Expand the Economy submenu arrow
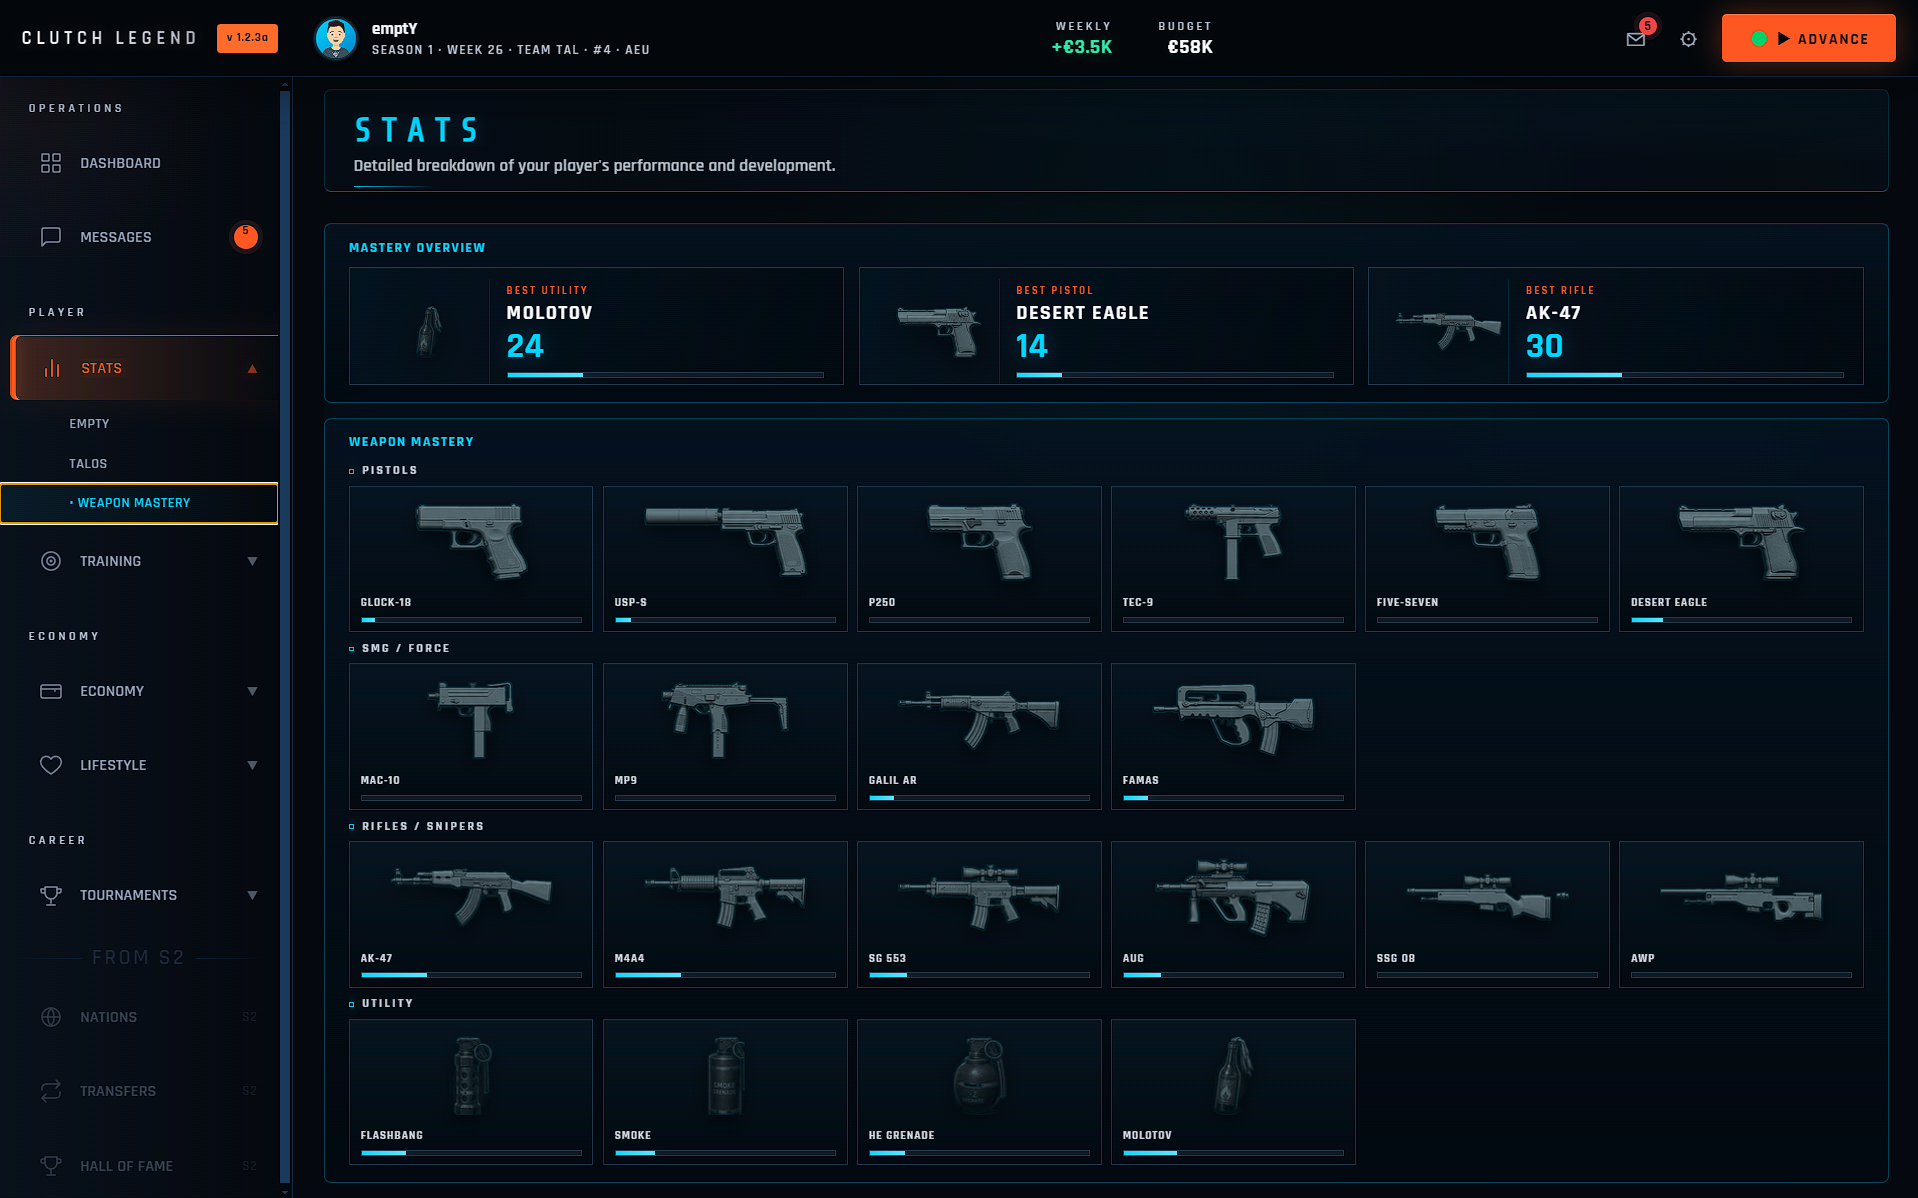The width and height of the screenshot is (1918, 1198). coord(252,691)
